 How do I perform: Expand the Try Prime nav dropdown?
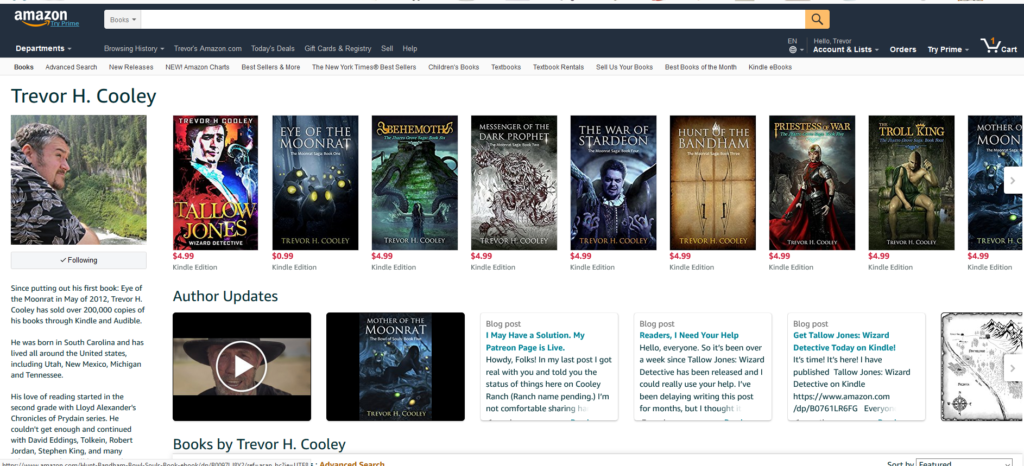tap(948, 50)
